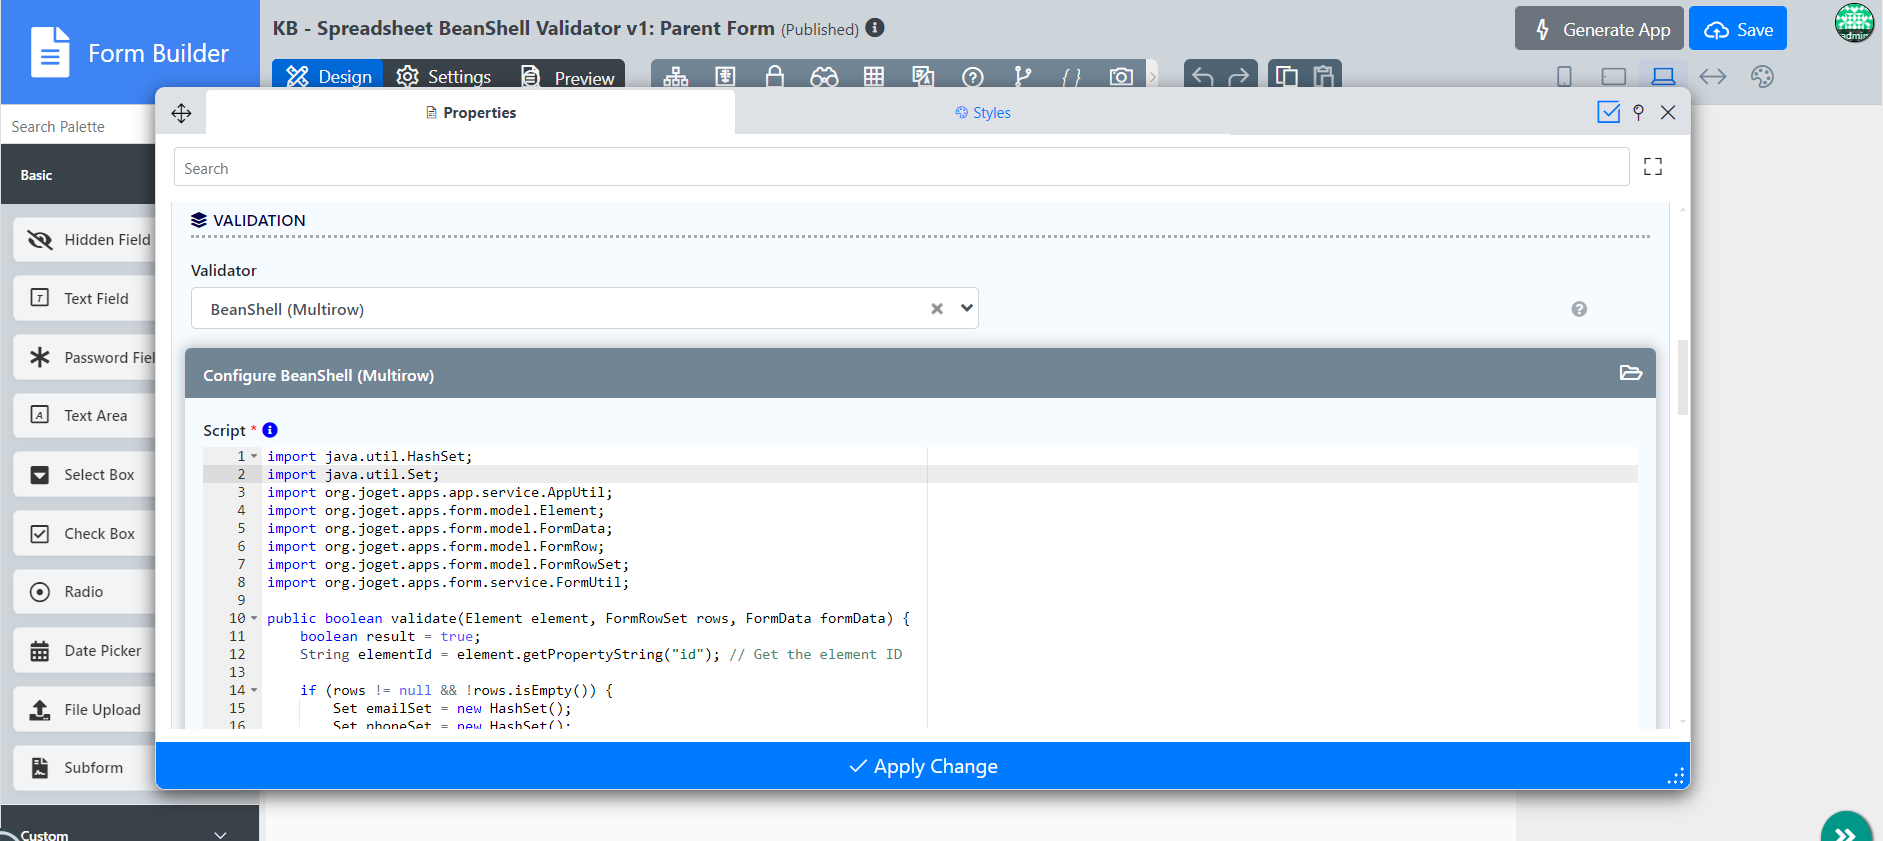The width and height of the screenshot is (1883, 841).
Task: Click the theme palette icon in top toolbar
Action: click(1762, 77)
